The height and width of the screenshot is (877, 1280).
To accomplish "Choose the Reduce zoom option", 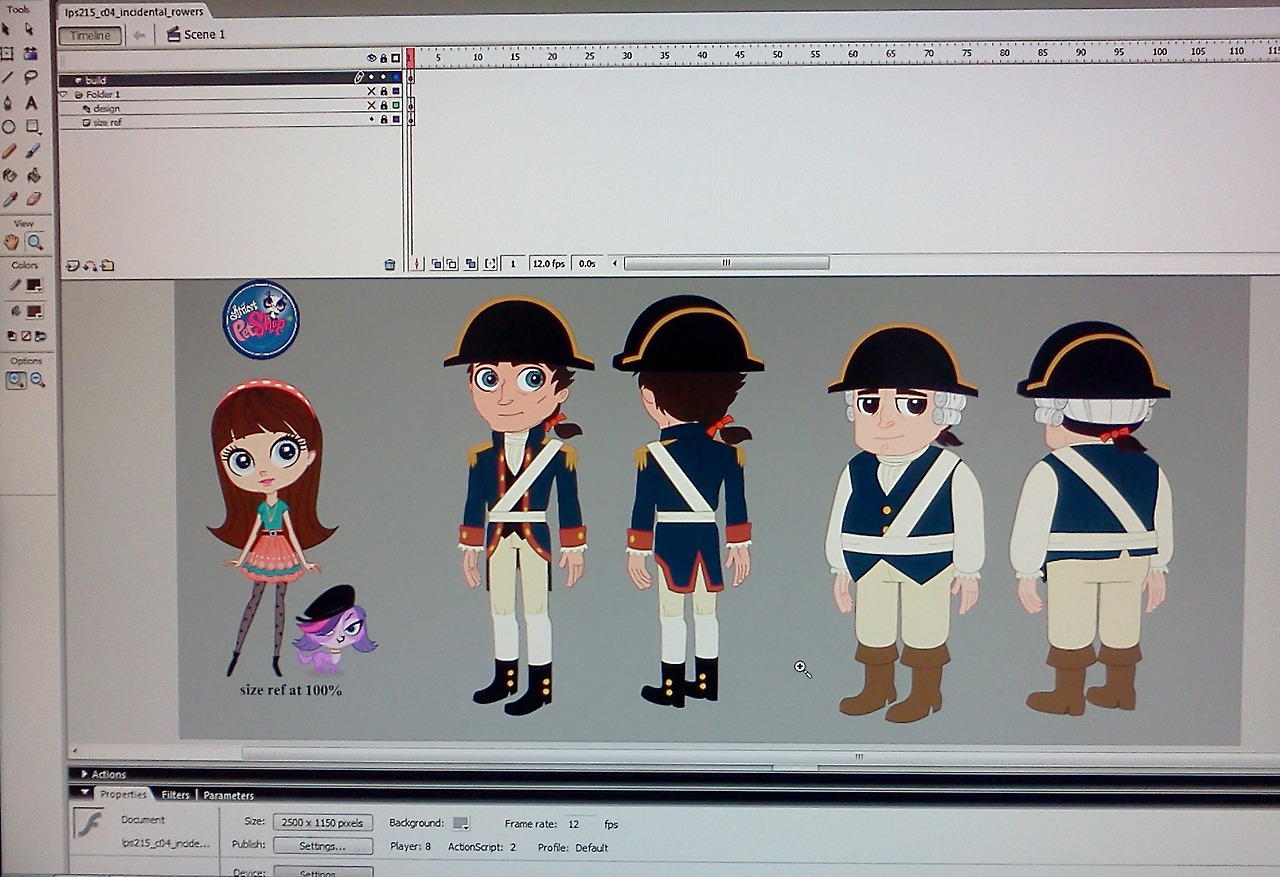I will 38,380.
